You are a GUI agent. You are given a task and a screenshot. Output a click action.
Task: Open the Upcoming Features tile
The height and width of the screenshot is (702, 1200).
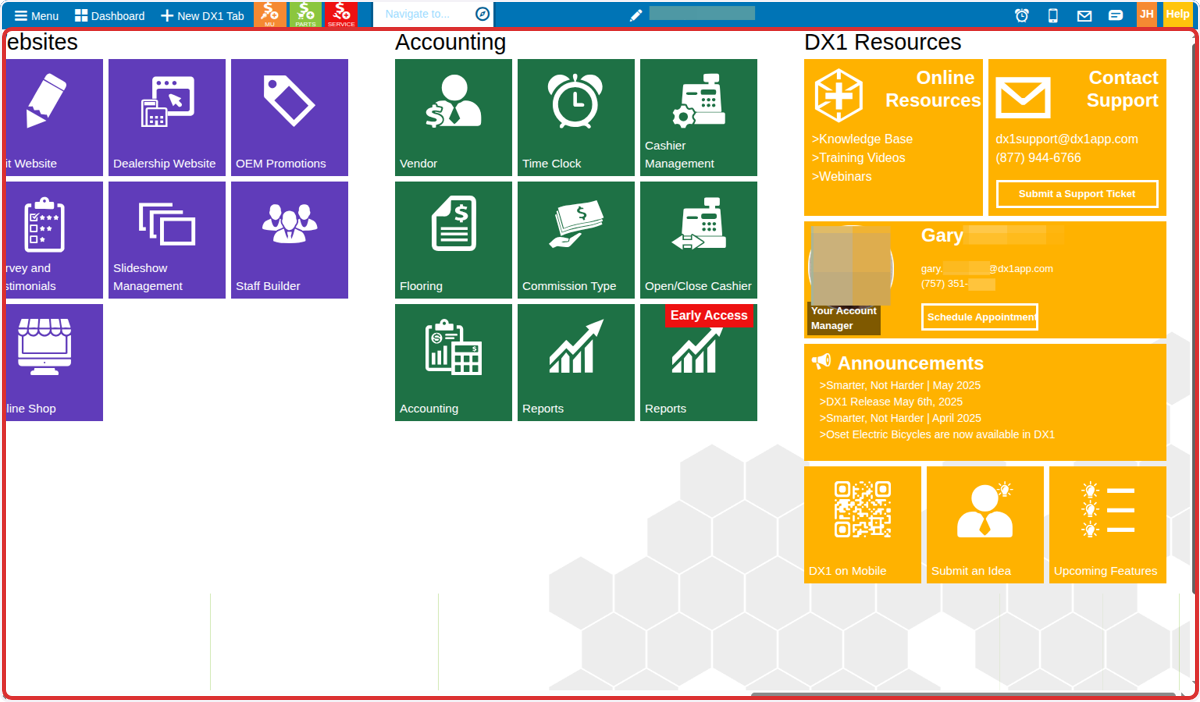point(1107,525)
